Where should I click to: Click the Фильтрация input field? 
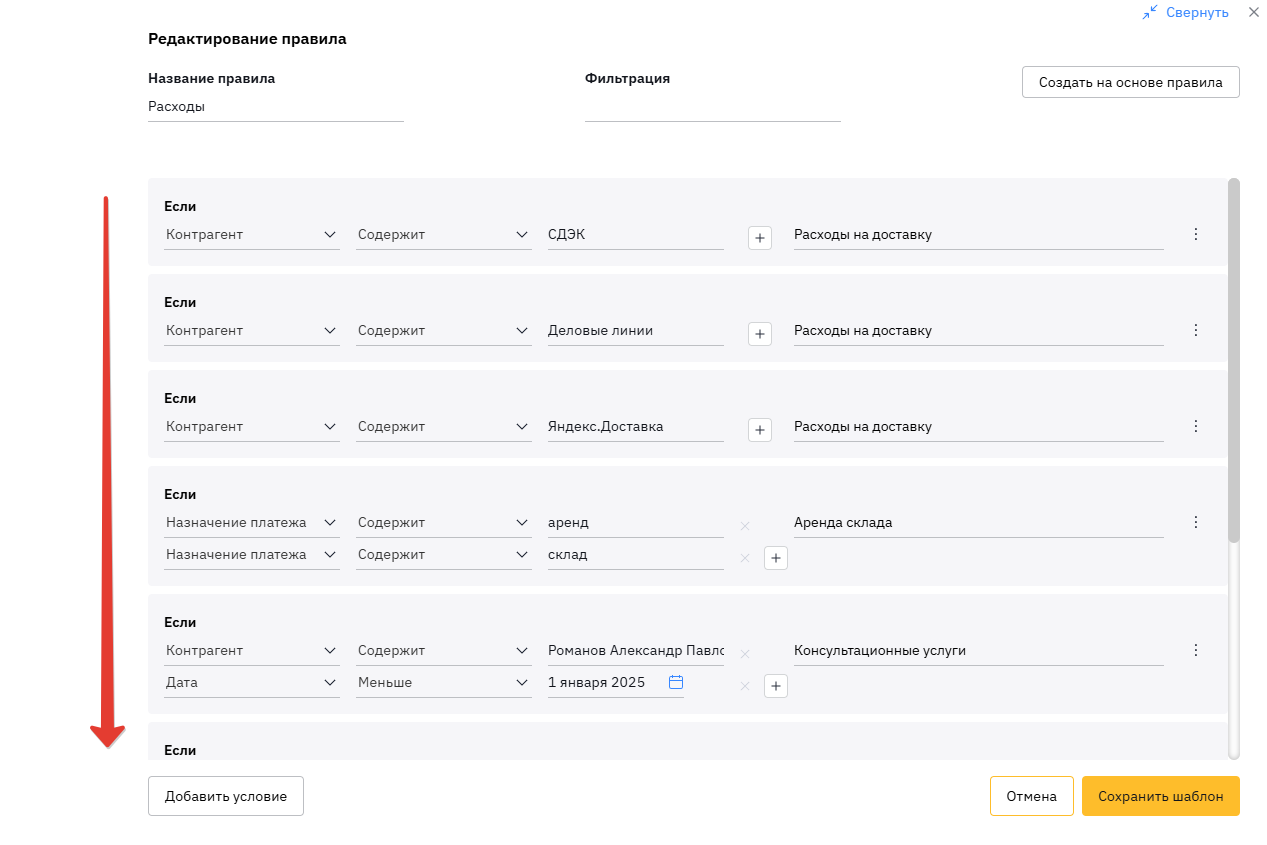point(712,107)
